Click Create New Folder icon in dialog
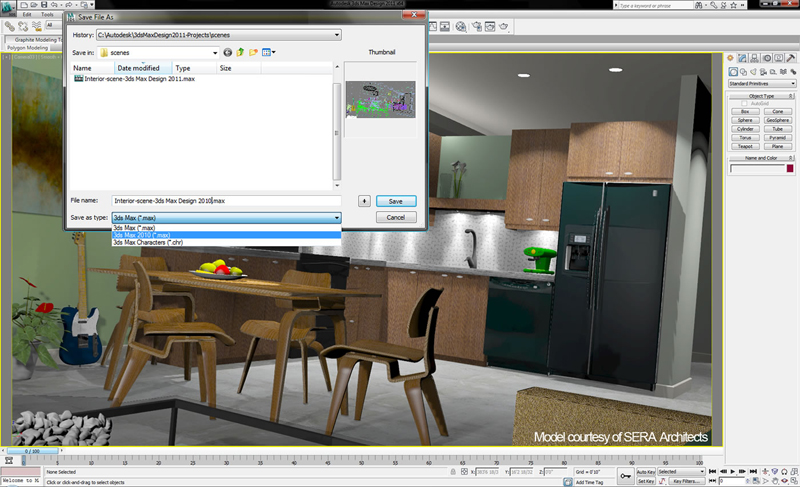The image size is (800, 487). 253,52
